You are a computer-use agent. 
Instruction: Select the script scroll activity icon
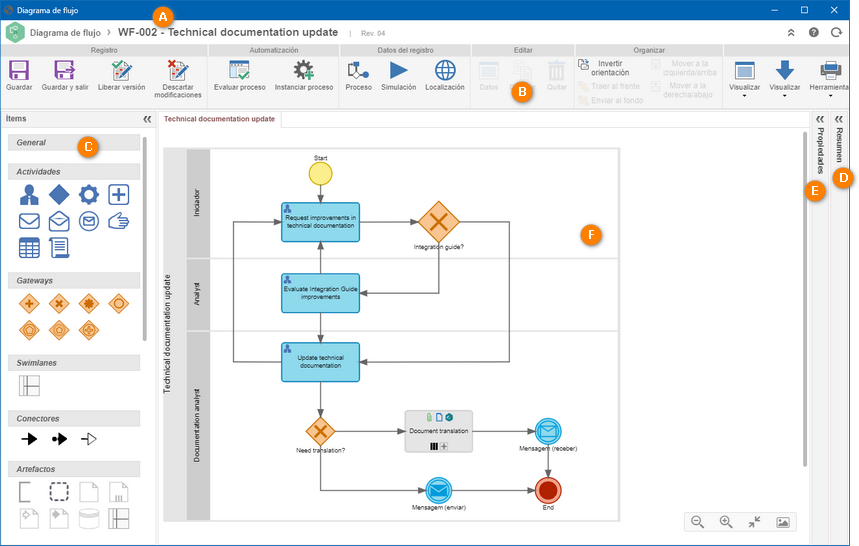click(59, 248)
